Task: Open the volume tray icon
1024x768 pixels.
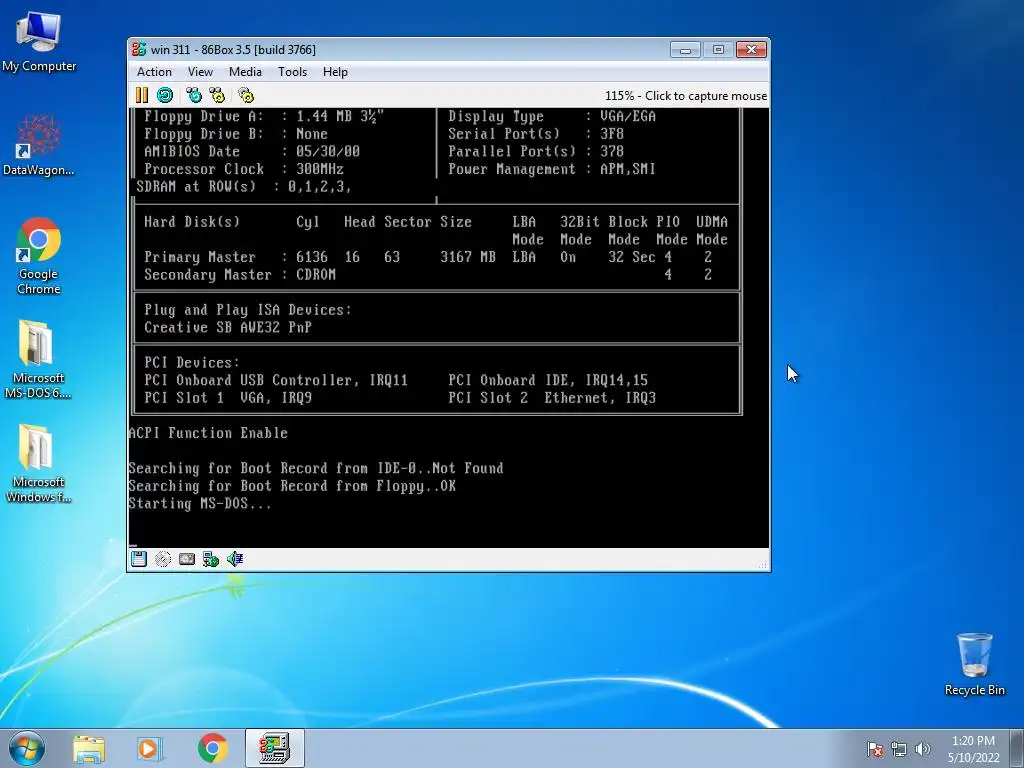Action: point(922,749)
